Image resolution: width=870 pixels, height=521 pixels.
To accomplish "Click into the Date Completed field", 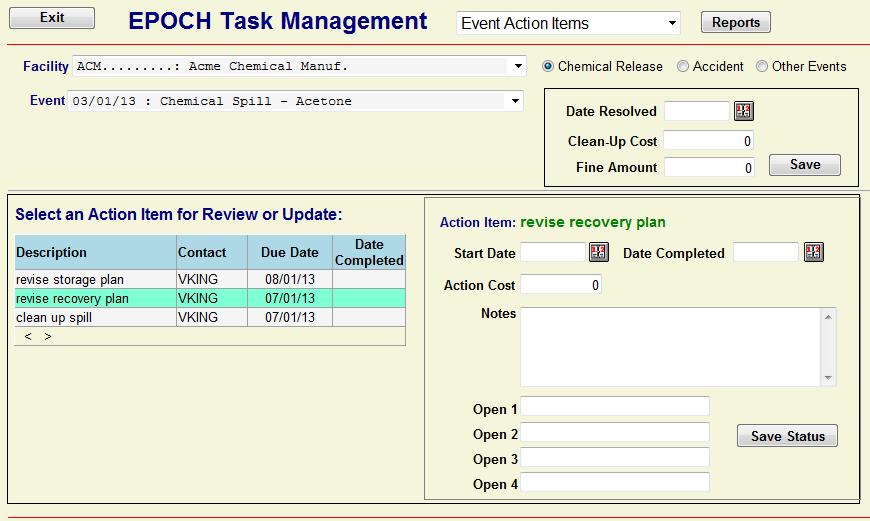I will (766, 252).
